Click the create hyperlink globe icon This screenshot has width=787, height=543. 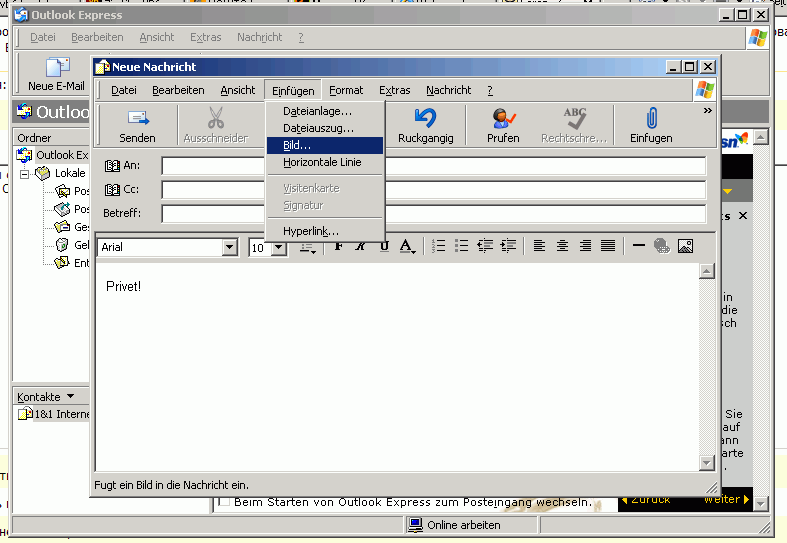coord(662,246)
